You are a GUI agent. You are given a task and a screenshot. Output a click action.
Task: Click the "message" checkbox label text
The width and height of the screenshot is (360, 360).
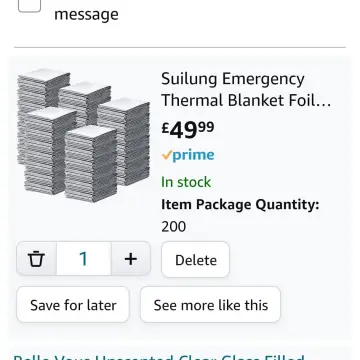click(x=86, y=14)
